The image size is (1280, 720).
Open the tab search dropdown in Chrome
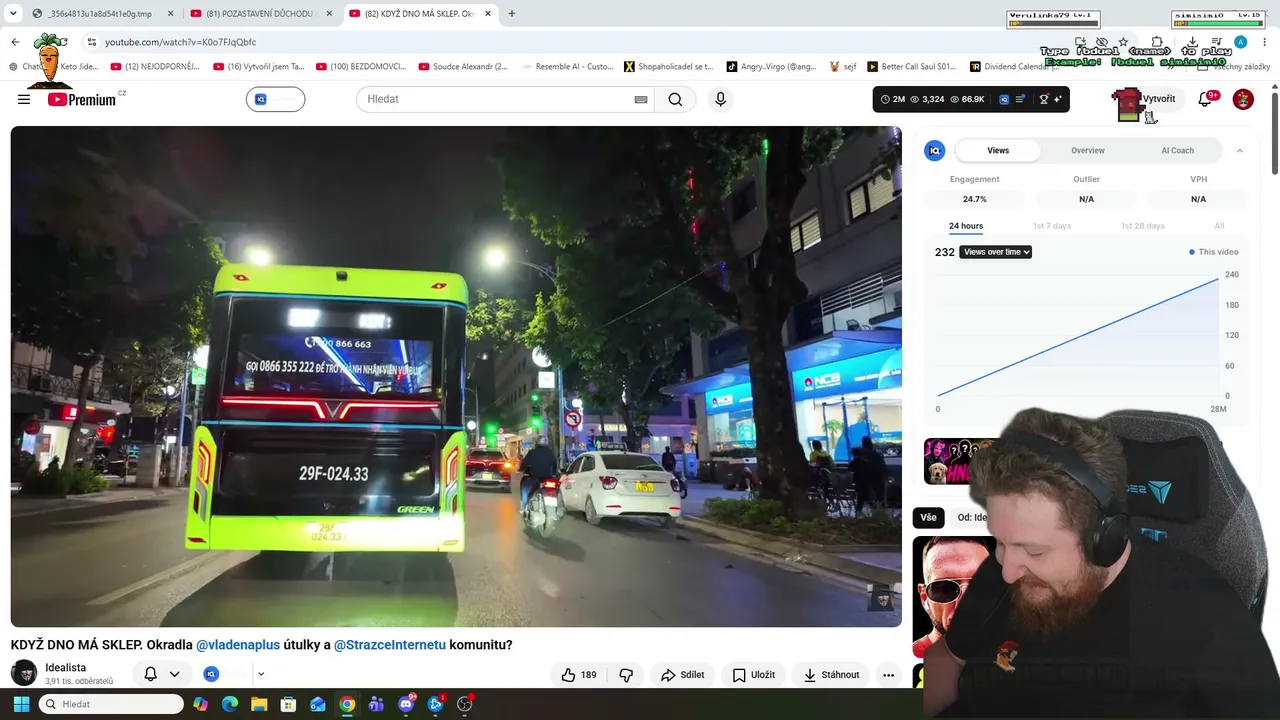tap(13, 13)
